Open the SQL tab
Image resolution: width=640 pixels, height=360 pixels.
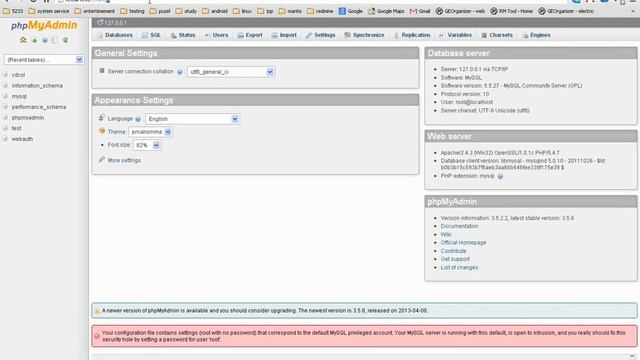[x=151, y=35]
